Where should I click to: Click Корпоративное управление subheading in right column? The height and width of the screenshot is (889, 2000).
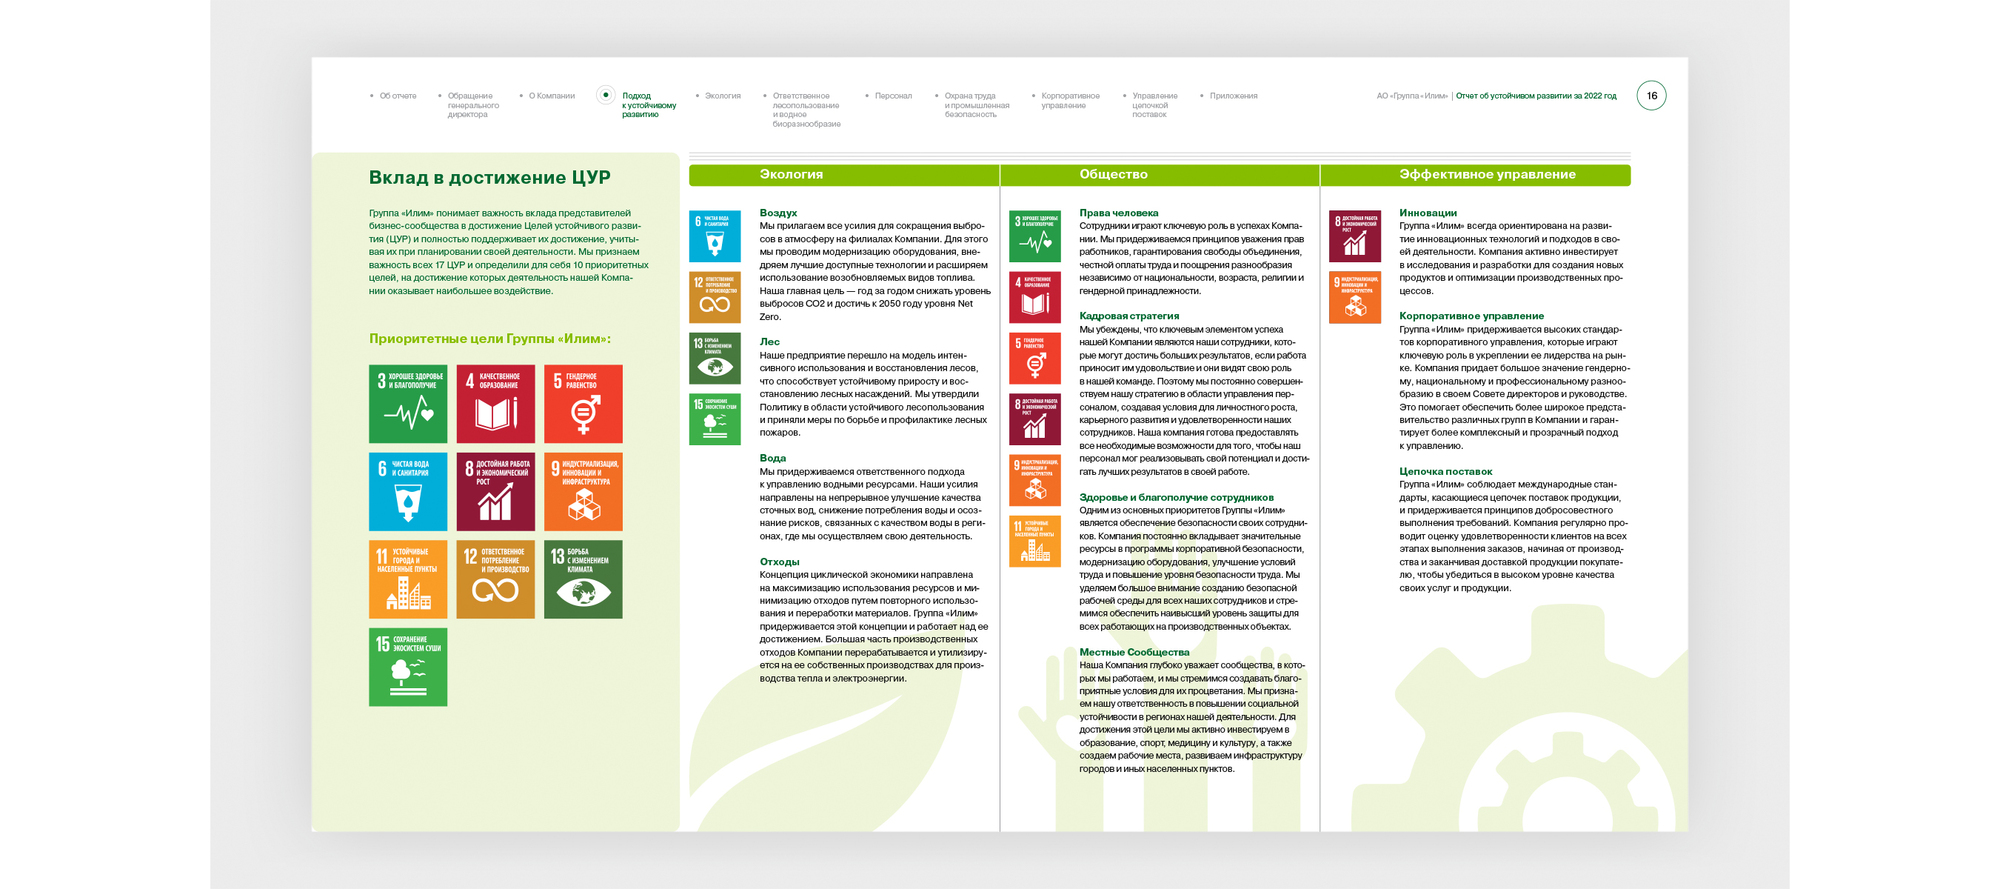tap(1471, 316)
